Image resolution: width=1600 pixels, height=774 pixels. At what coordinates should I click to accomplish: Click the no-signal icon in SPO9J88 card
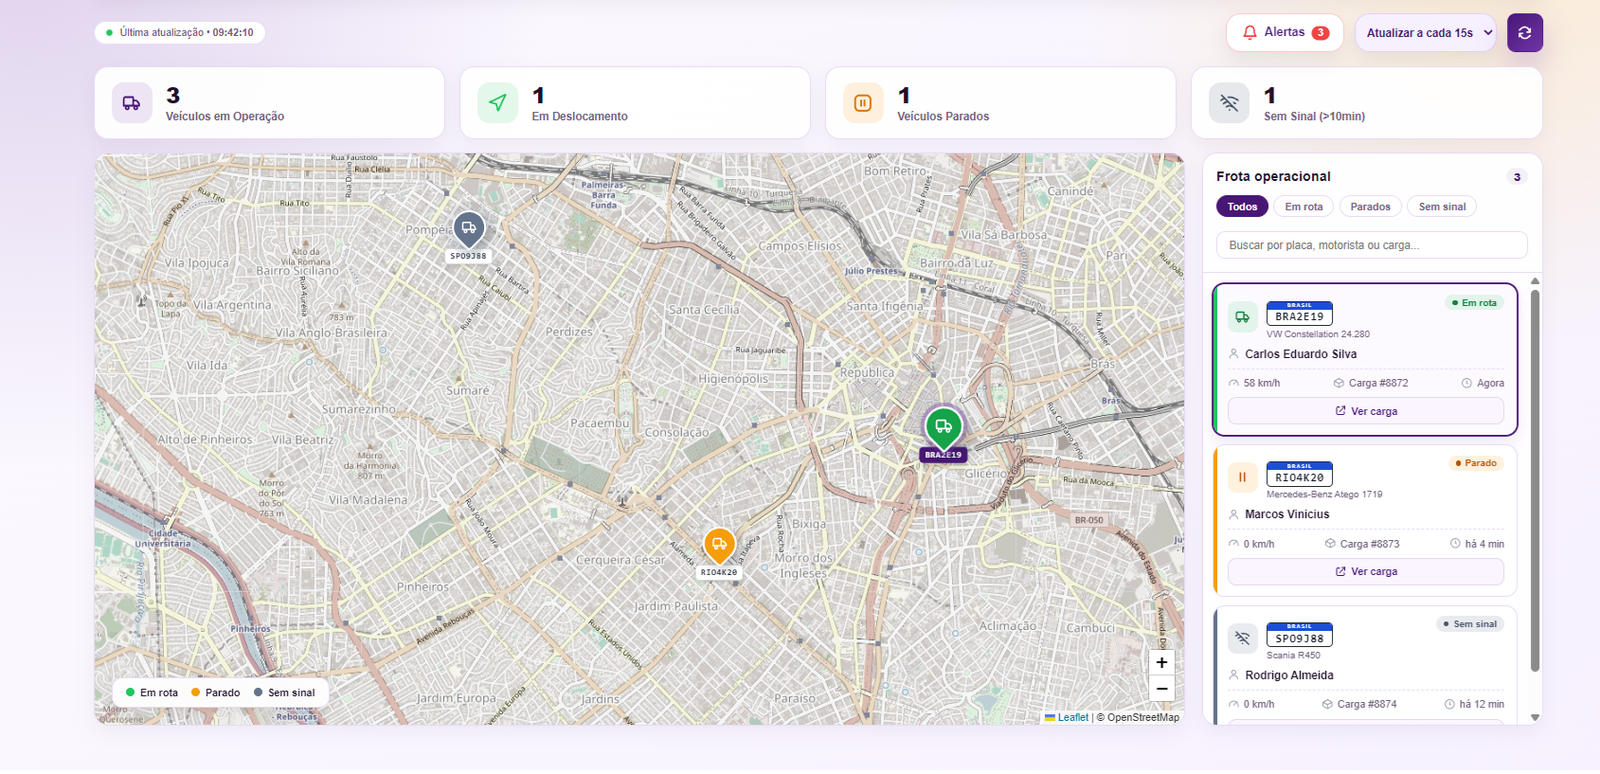(x=1243, y=638)
